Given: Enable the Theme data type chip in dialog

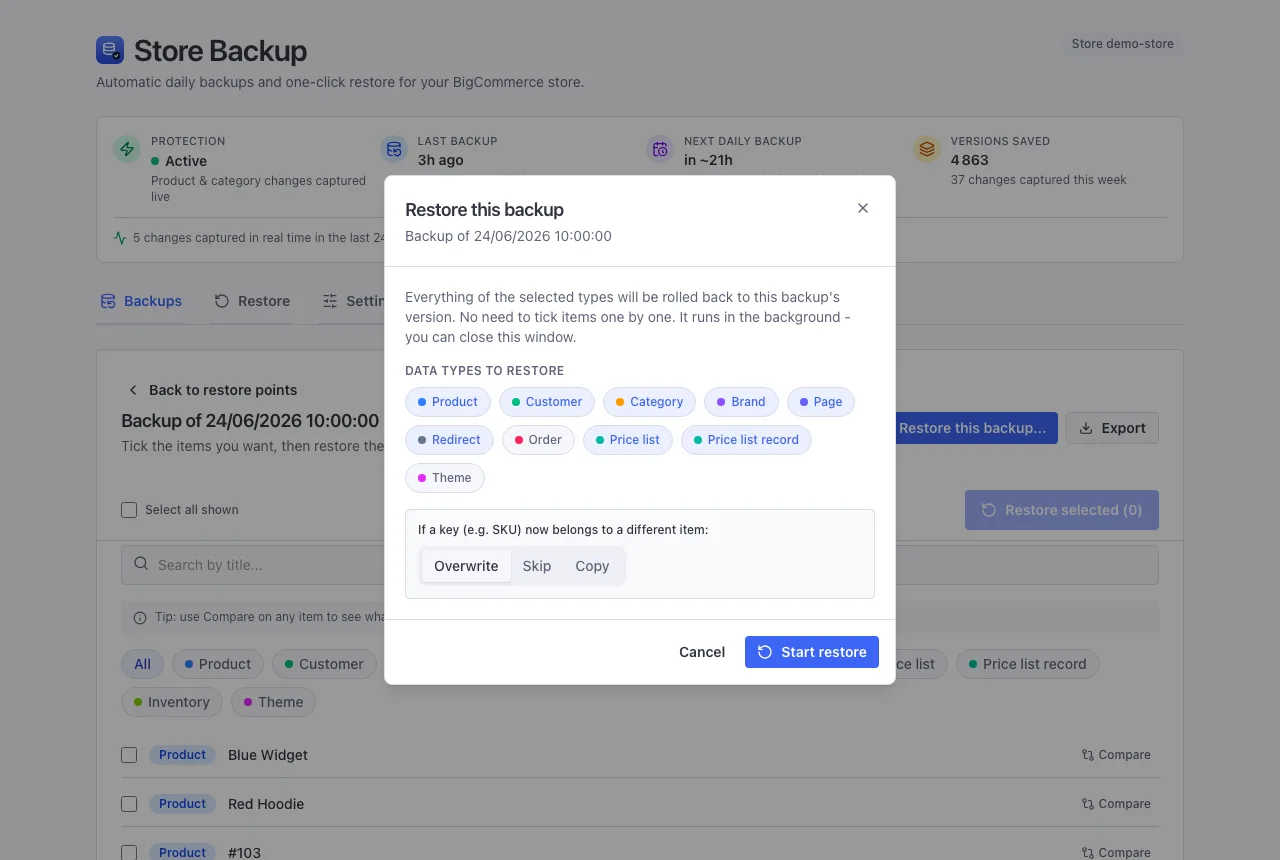Looking at the screenshot, I should click(x=445, y=478).
